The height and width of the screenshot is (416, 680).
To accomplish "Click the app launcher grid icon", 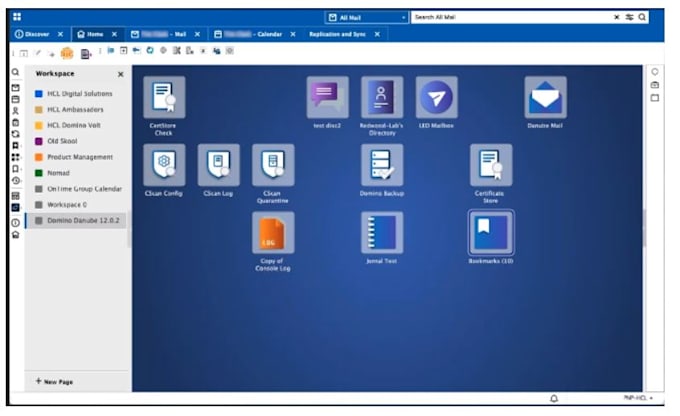I will click(x=17, y=17).
